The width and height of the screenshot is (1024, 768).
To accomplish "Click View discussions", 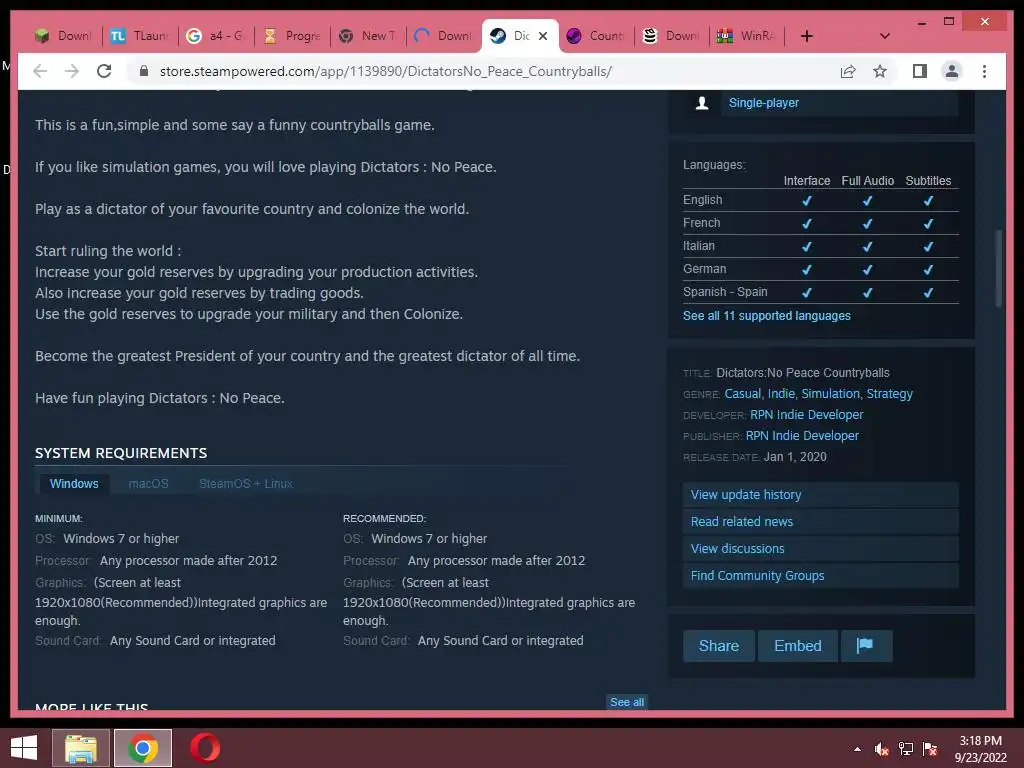I will pyautogui.click(x=820, y=549).
